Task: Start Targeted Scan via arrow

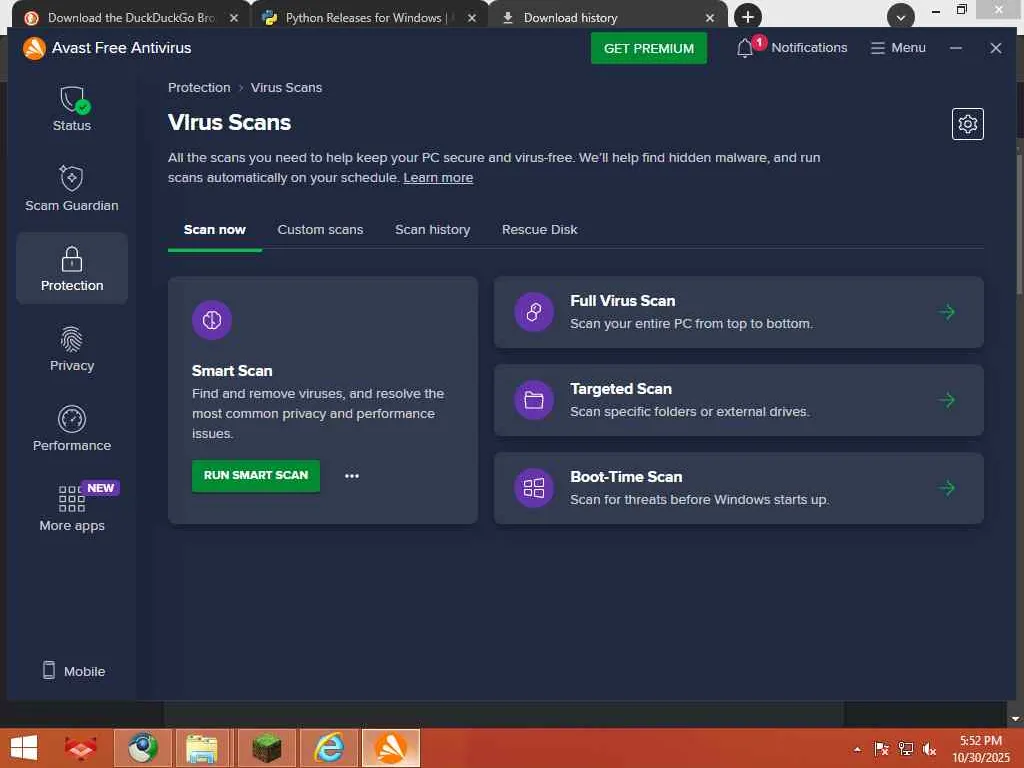Action: [946, 400]
